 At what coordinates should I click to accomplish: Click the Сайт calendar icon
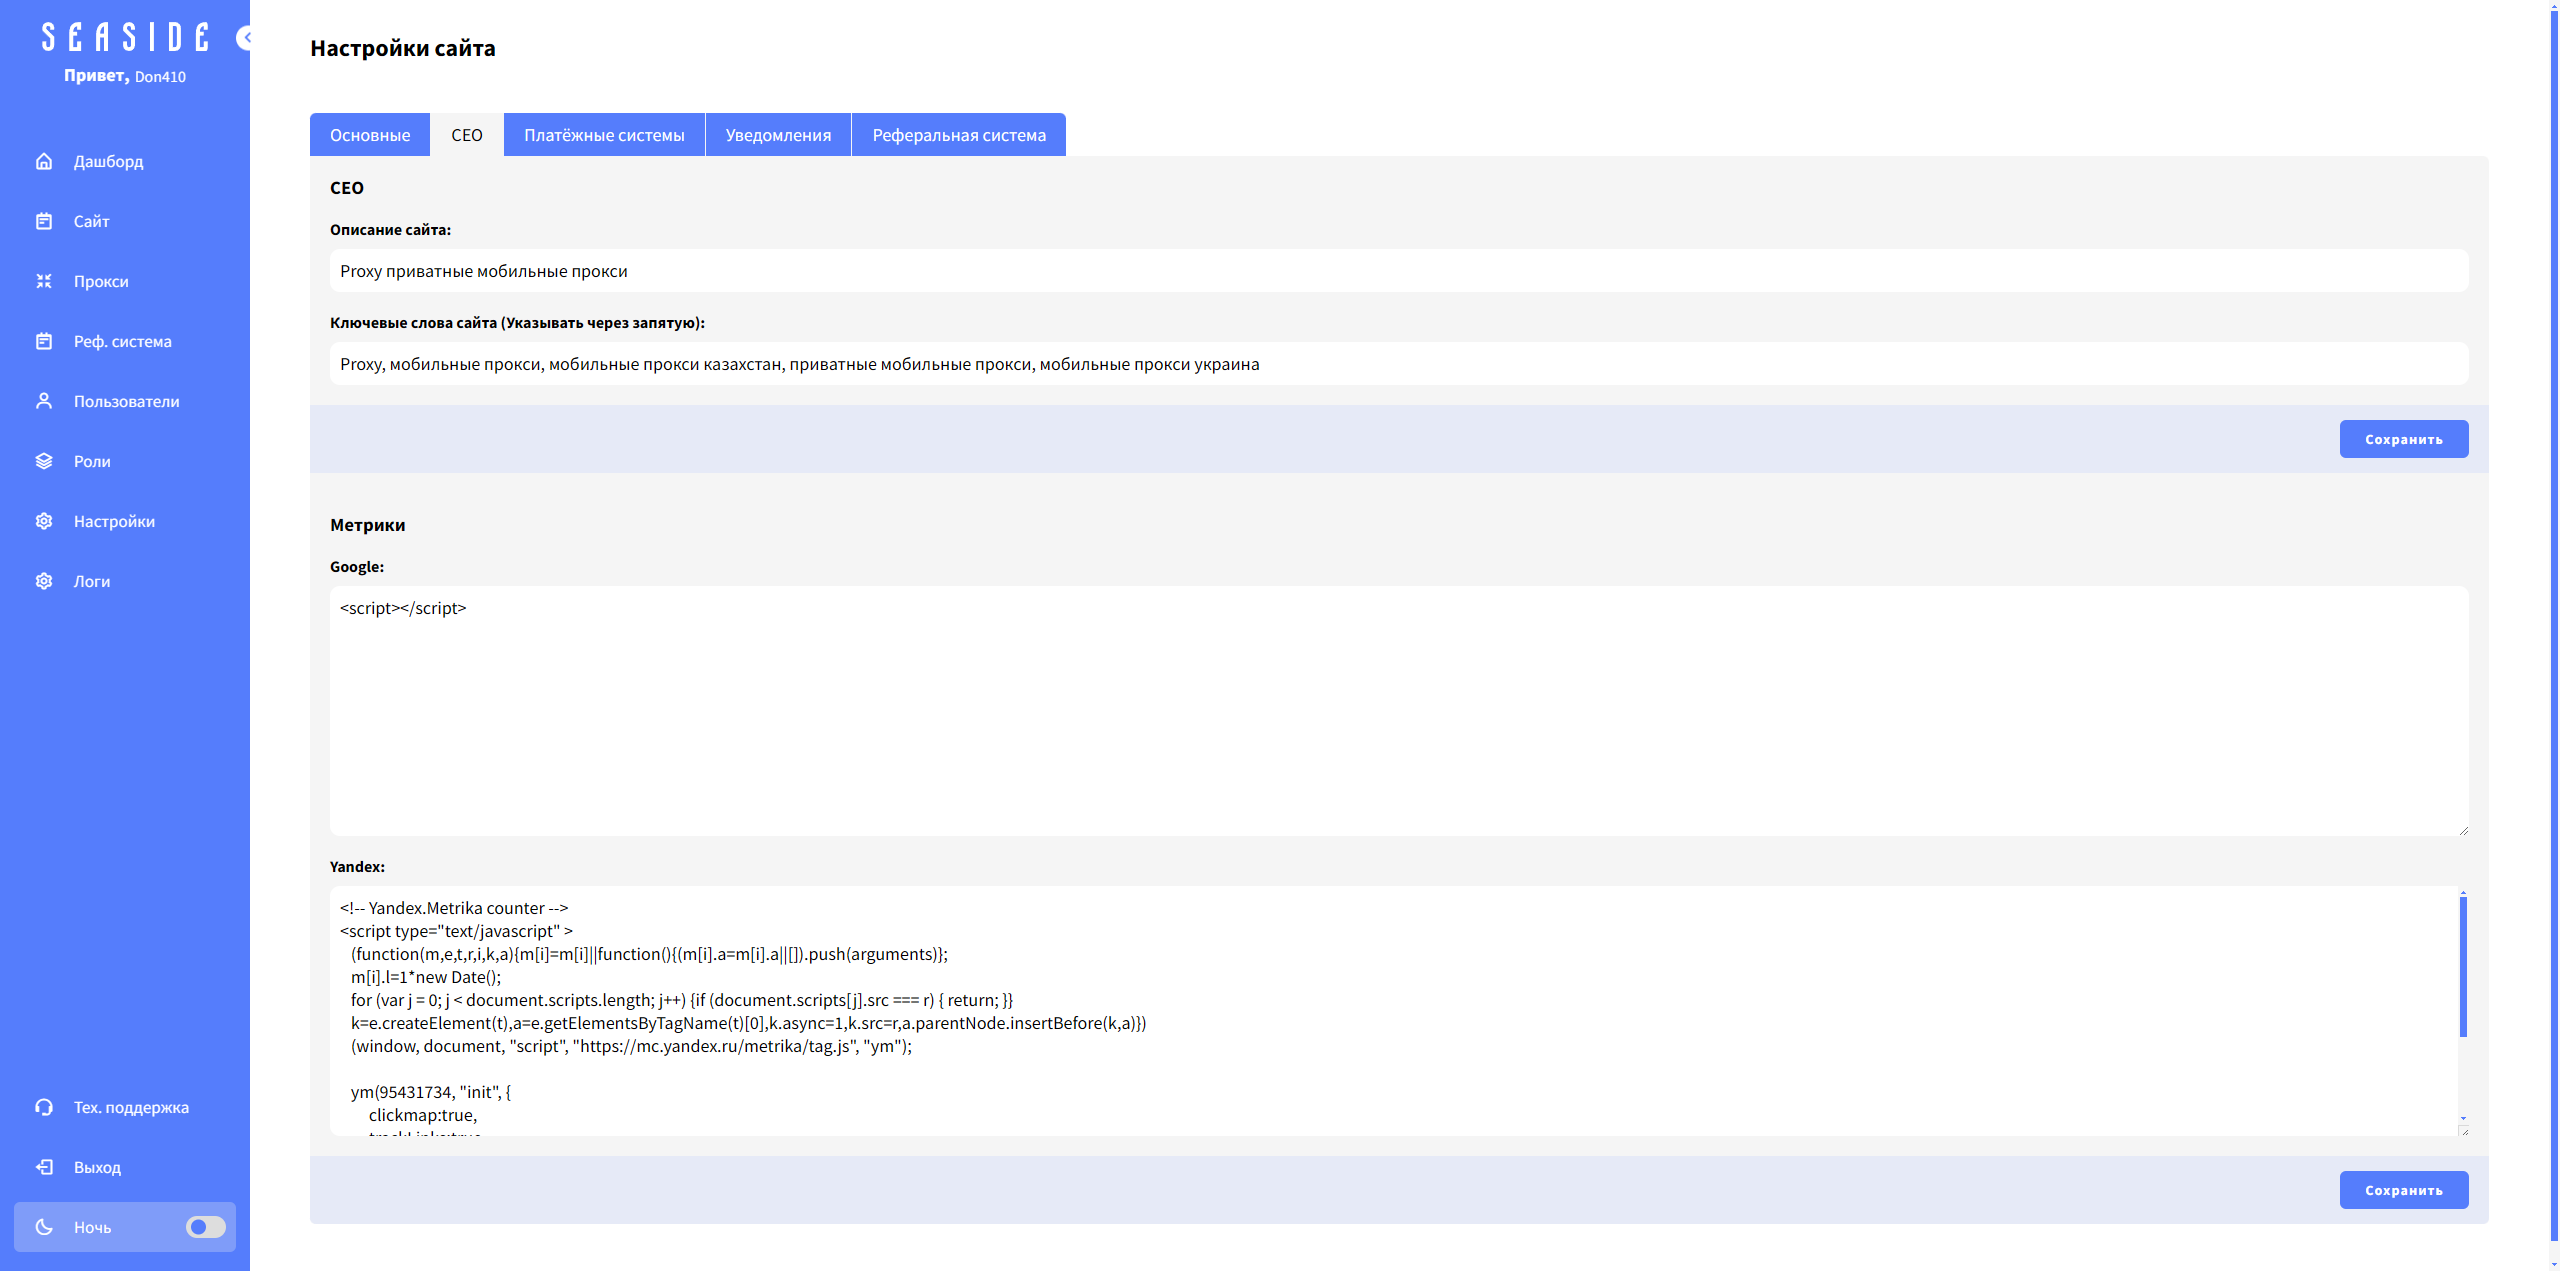pos(44,221)
